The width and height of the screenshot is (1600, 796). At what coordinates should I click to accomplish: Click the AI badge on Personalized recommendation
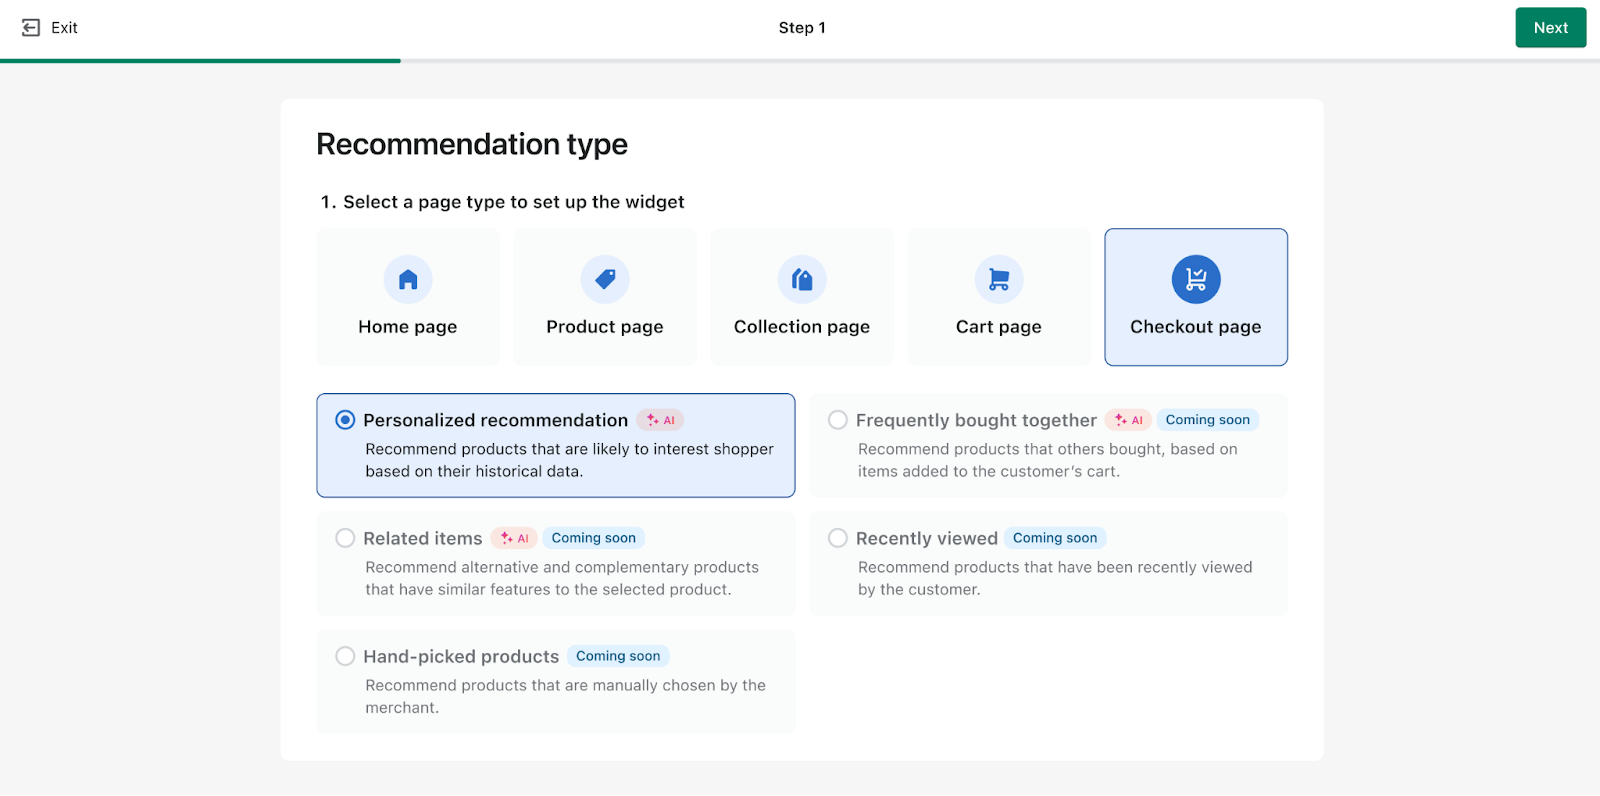[660, 420]
